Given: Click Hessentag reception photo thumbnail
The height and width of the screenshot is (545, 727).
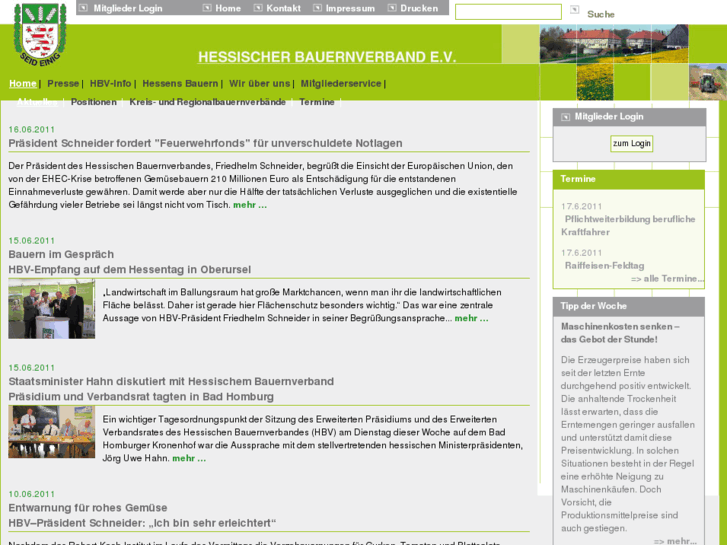Looking at the screenshot, I should pos(51,308).
